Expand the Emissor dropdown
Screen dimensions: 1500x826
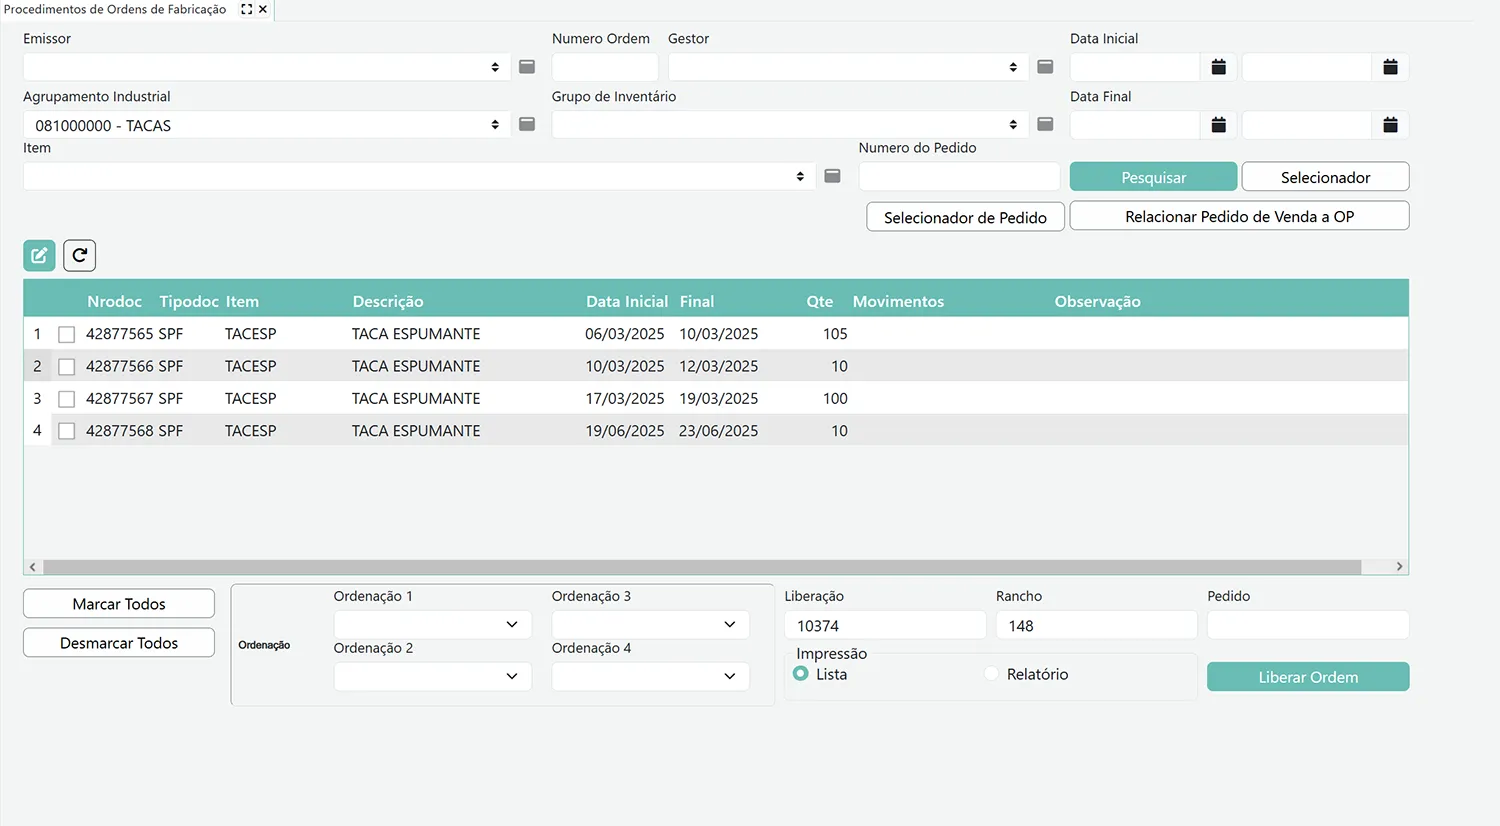495,67
